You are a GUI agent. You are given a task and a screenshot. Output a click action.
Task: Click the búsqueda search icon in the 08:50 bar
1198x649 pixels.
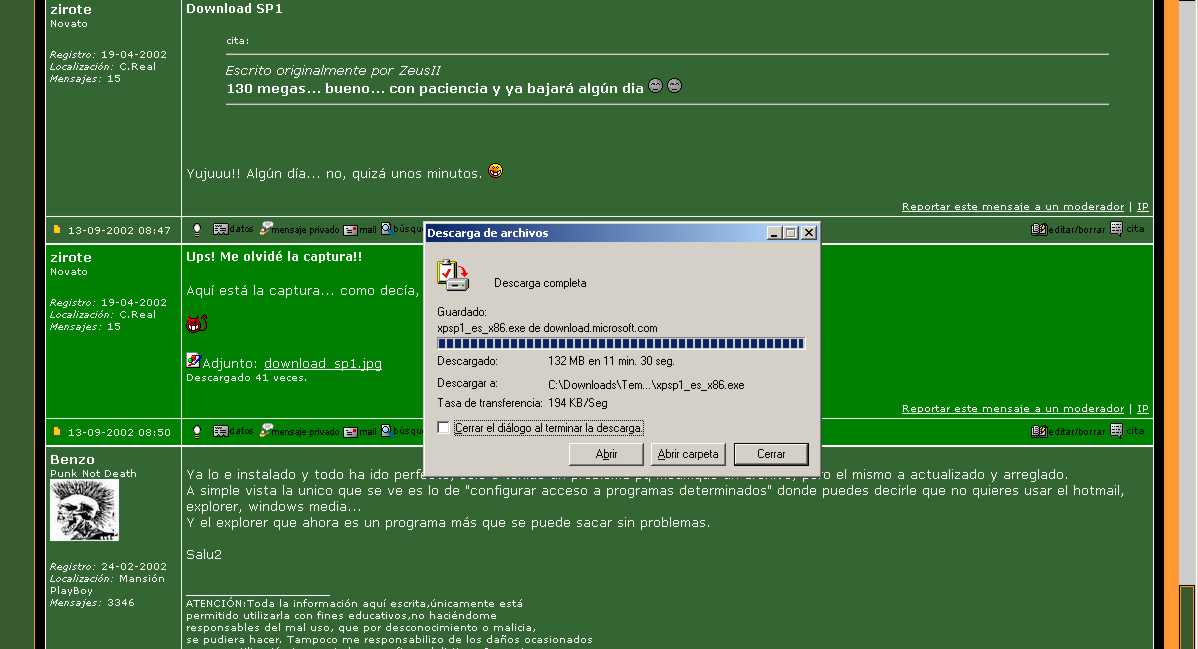pyautogui.click(x=387, y=430)
